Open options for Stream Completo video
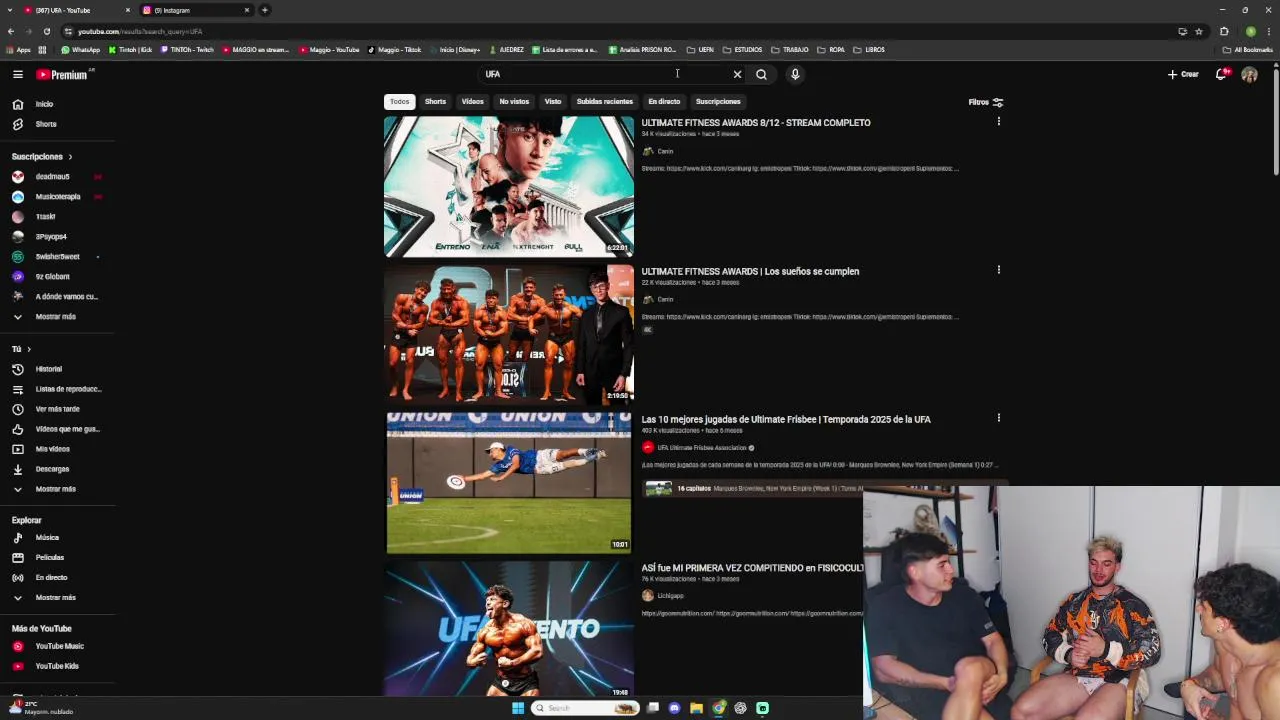This screenshot has width=1280, height=720. click(x=998, y=122)
